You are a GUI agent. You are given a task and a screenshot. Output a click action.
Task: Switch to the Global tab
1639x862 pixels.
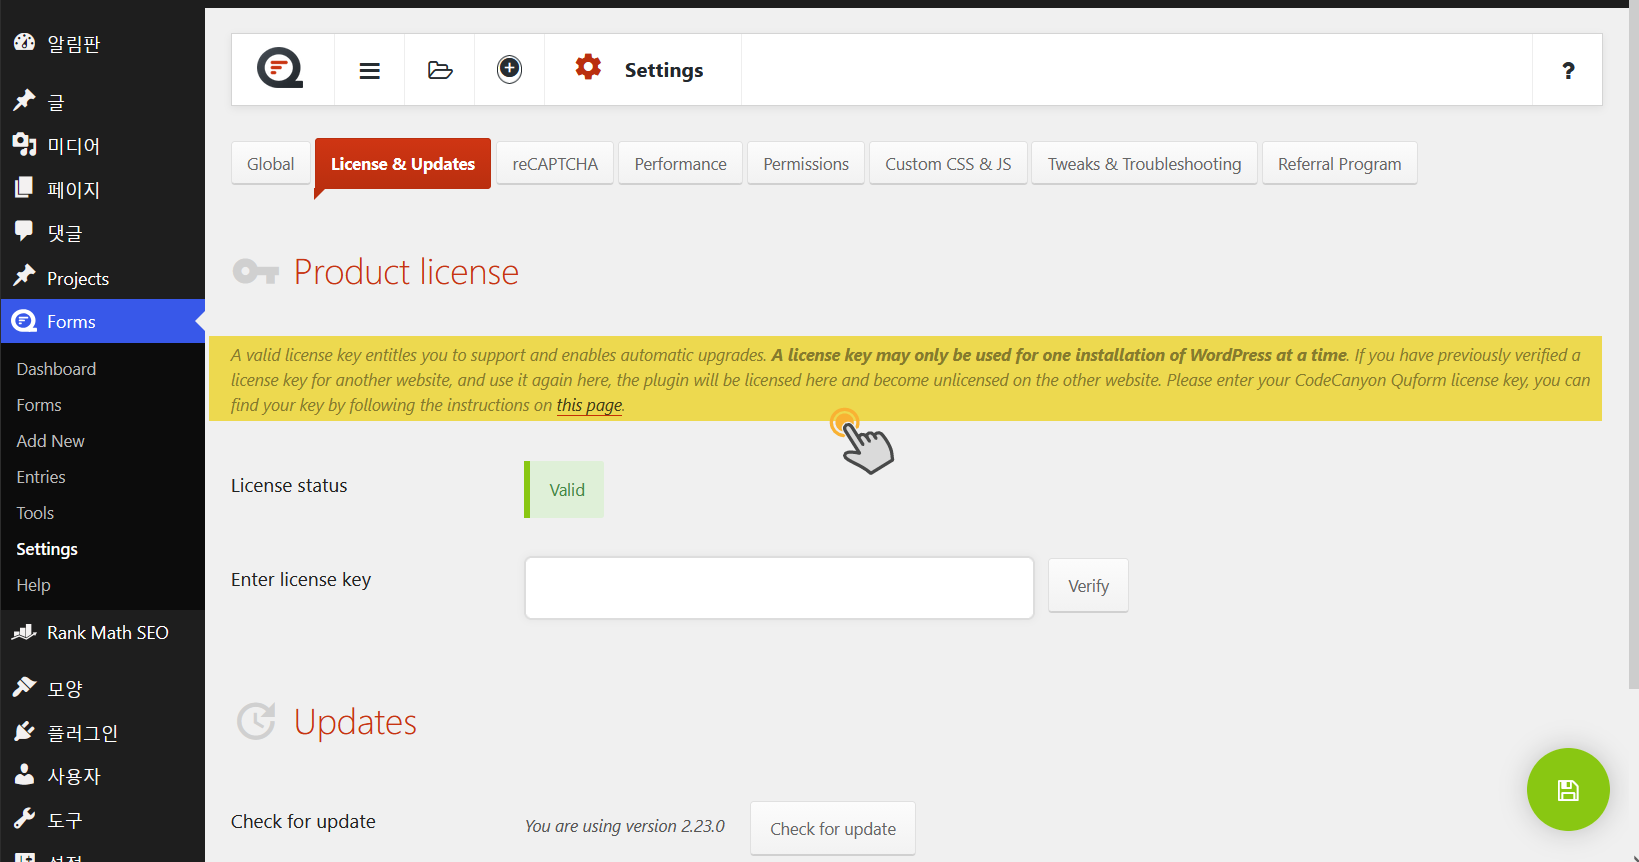tap(271, 163)
